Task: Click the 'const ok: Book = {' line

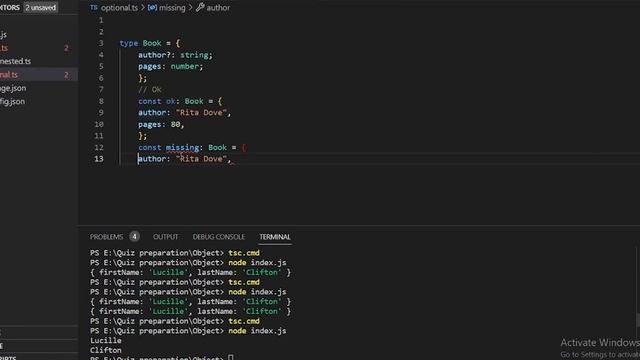Action: 180,101
